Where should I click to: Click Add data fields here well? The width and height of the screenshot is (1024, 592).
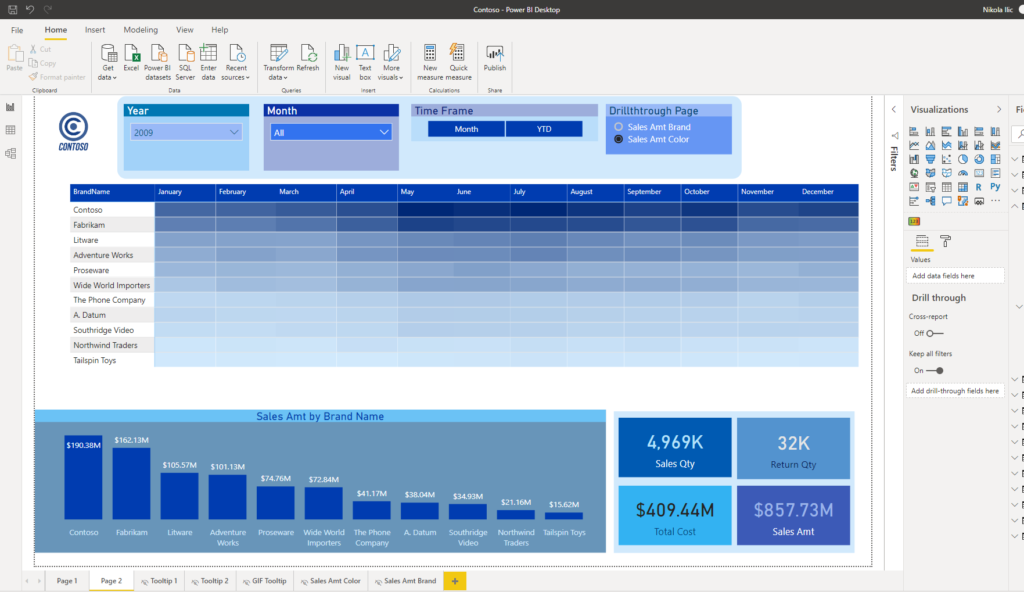[x=955, y=276]
